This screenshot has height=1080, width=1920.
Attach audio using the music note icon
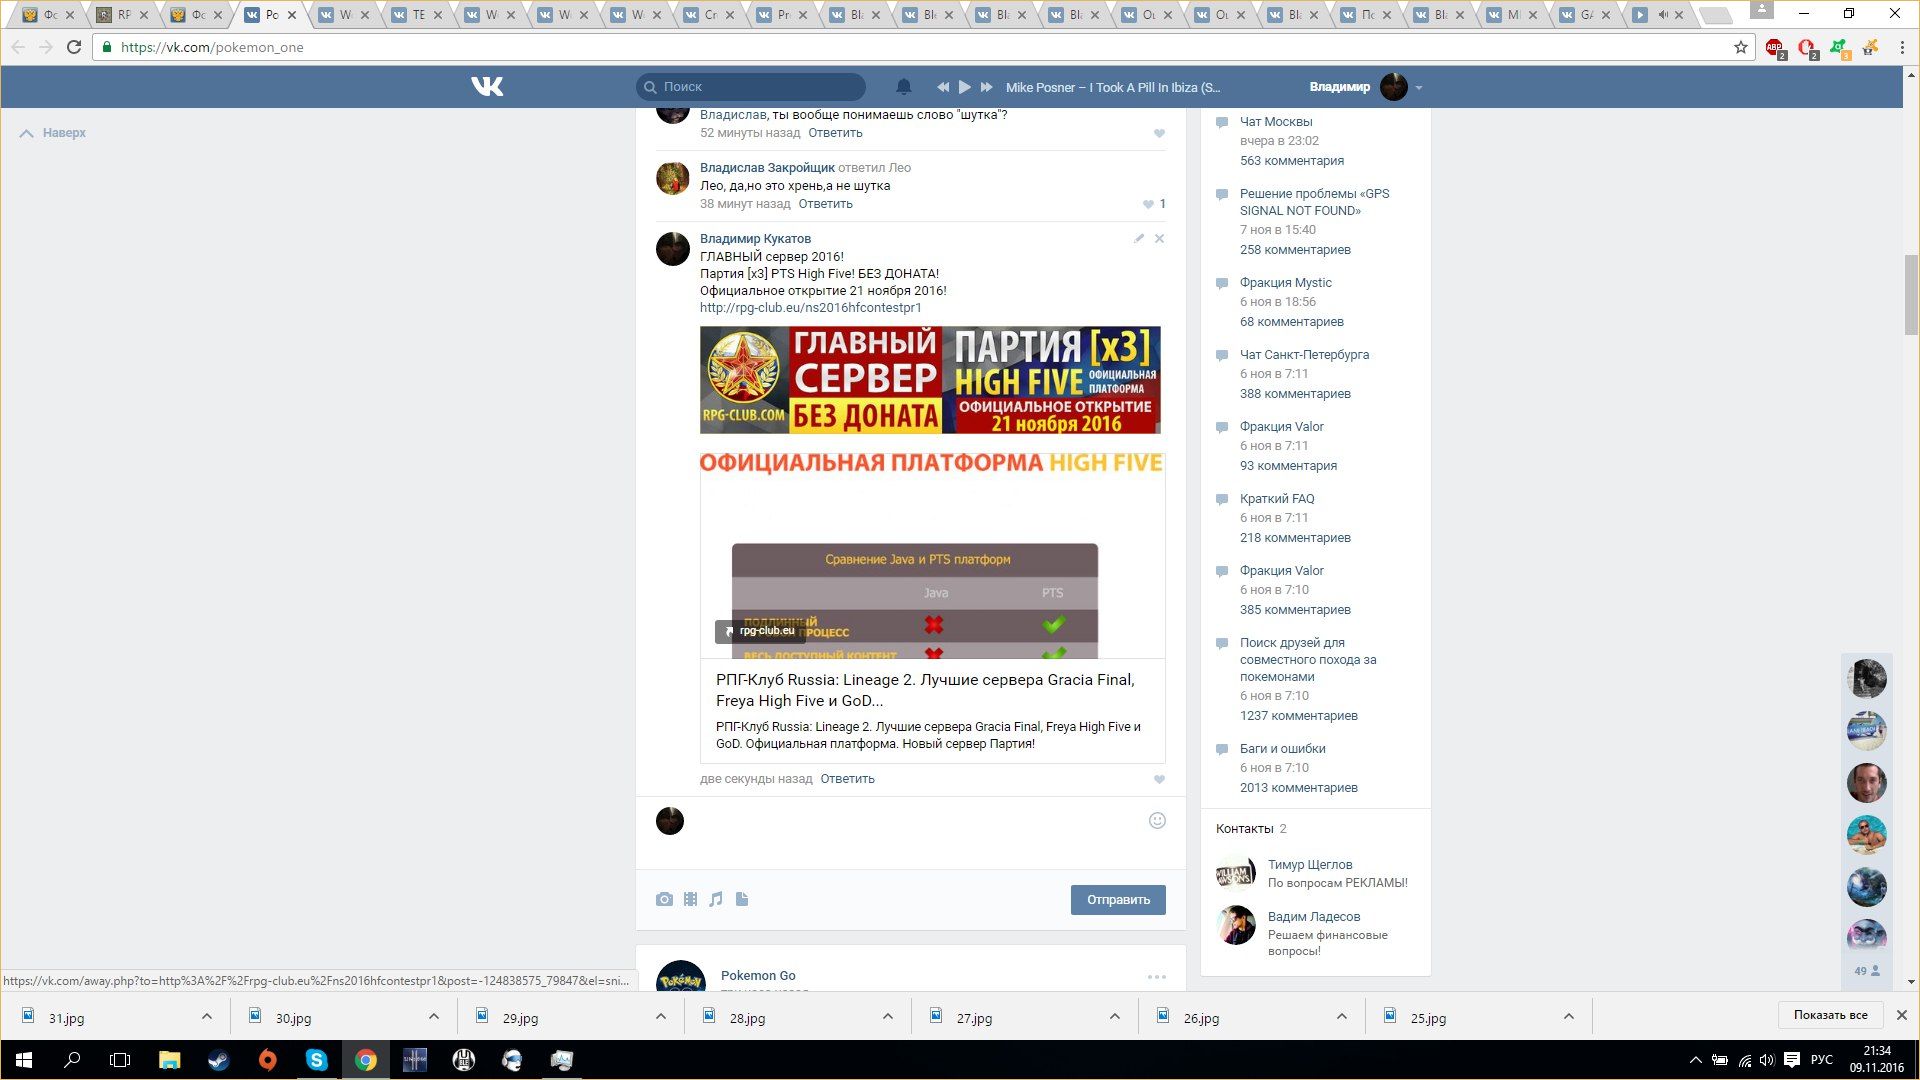click(716, 899)
